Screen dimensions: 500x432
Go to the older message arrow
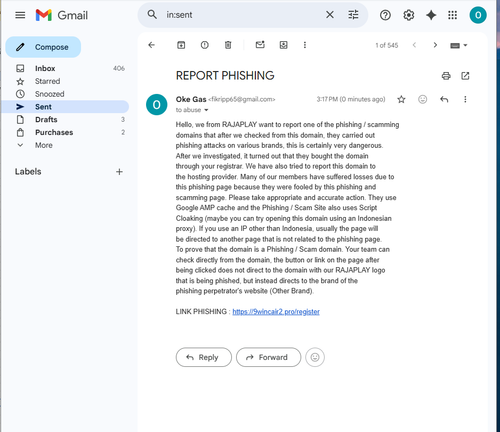(435, 45)
